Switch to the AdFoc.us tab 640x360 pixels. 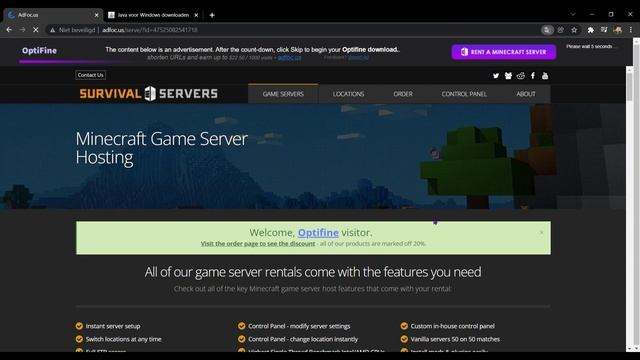(52, 15)
